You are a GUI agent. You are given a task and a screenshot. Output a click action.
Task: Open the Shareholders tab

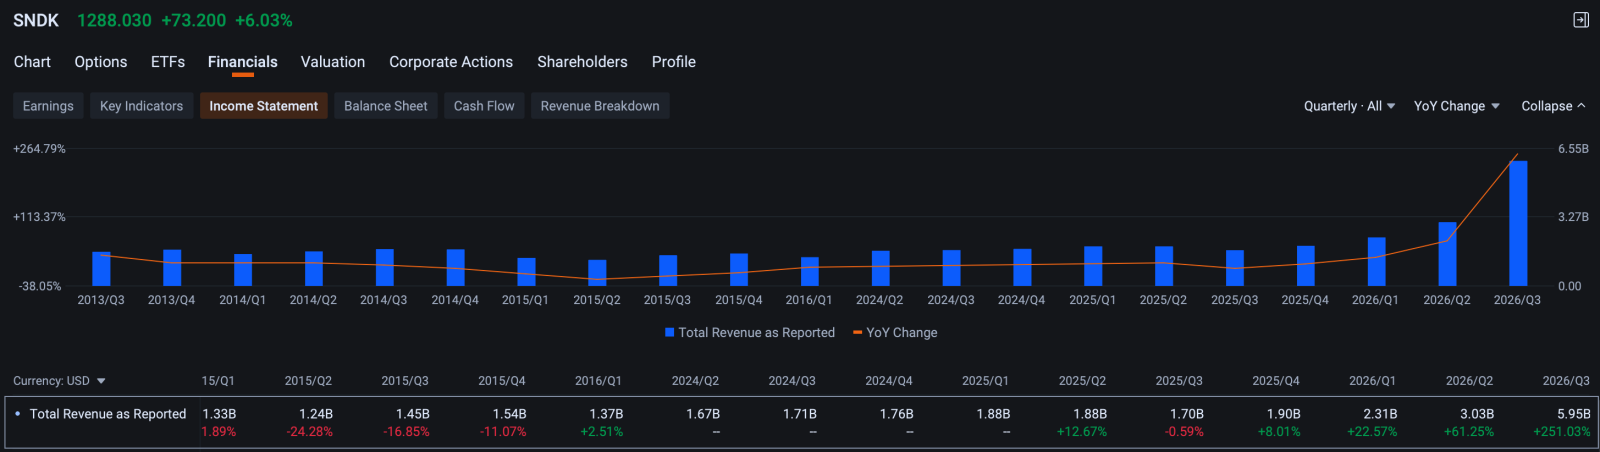[582, 62]
